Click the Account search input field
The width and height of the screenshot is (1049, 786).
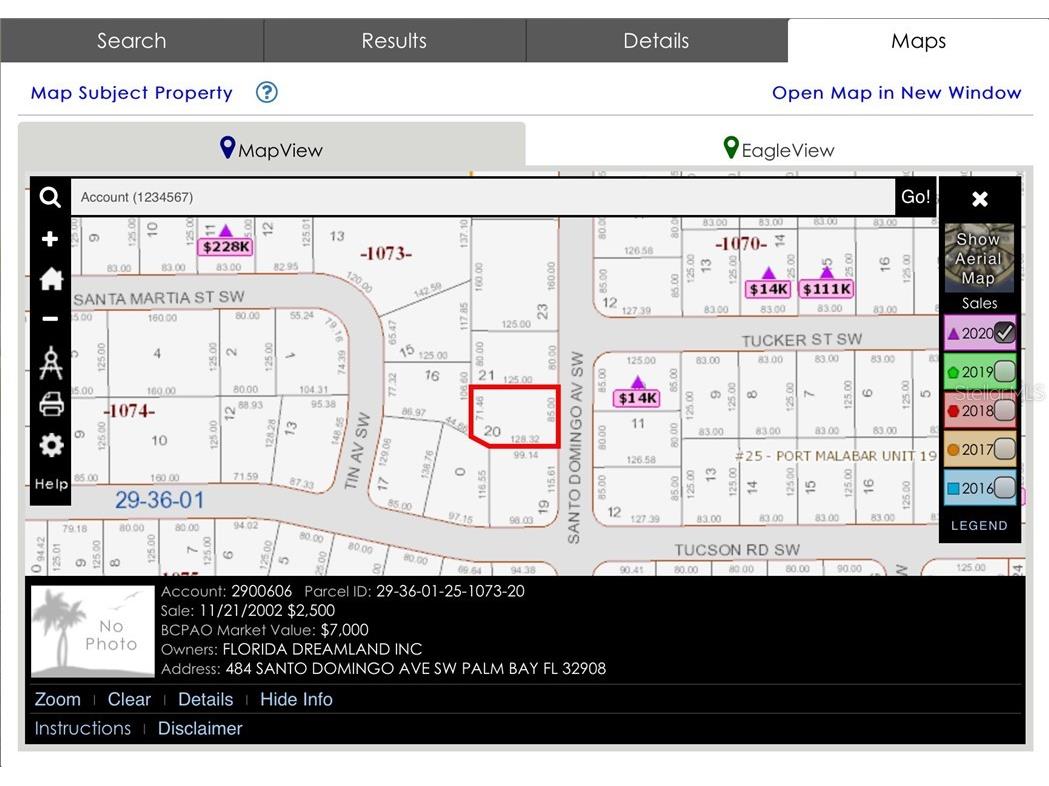tap(482, 197)
